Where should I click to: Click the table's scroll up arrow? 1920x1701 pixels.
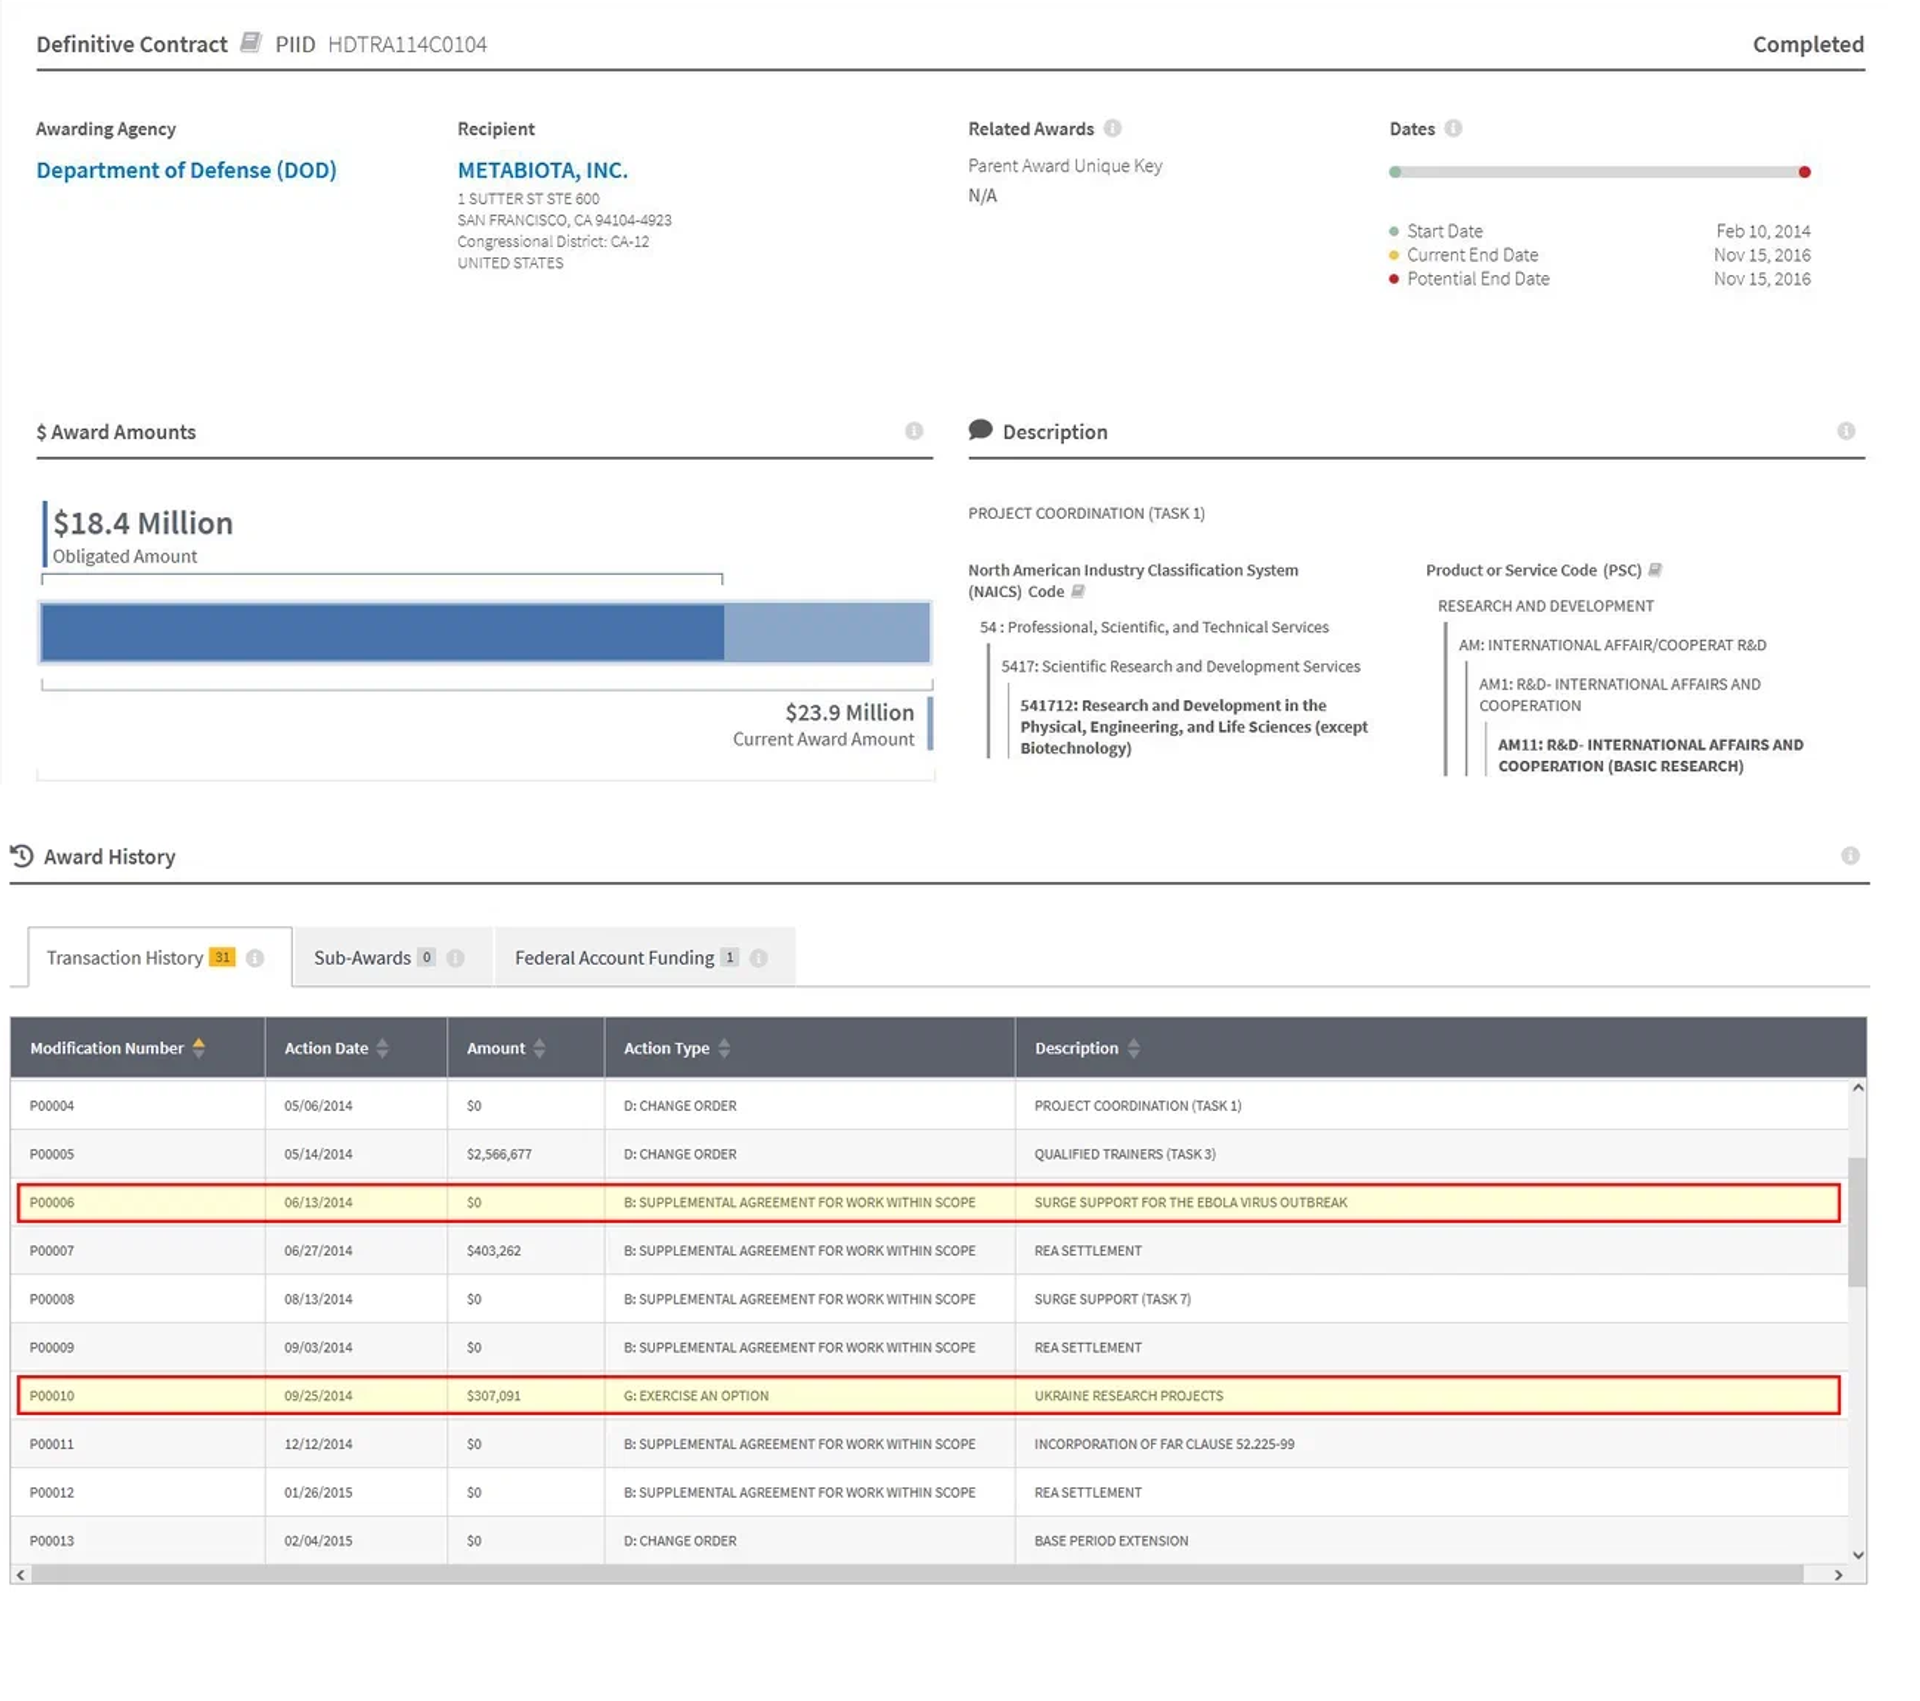click(1858, 1088)
